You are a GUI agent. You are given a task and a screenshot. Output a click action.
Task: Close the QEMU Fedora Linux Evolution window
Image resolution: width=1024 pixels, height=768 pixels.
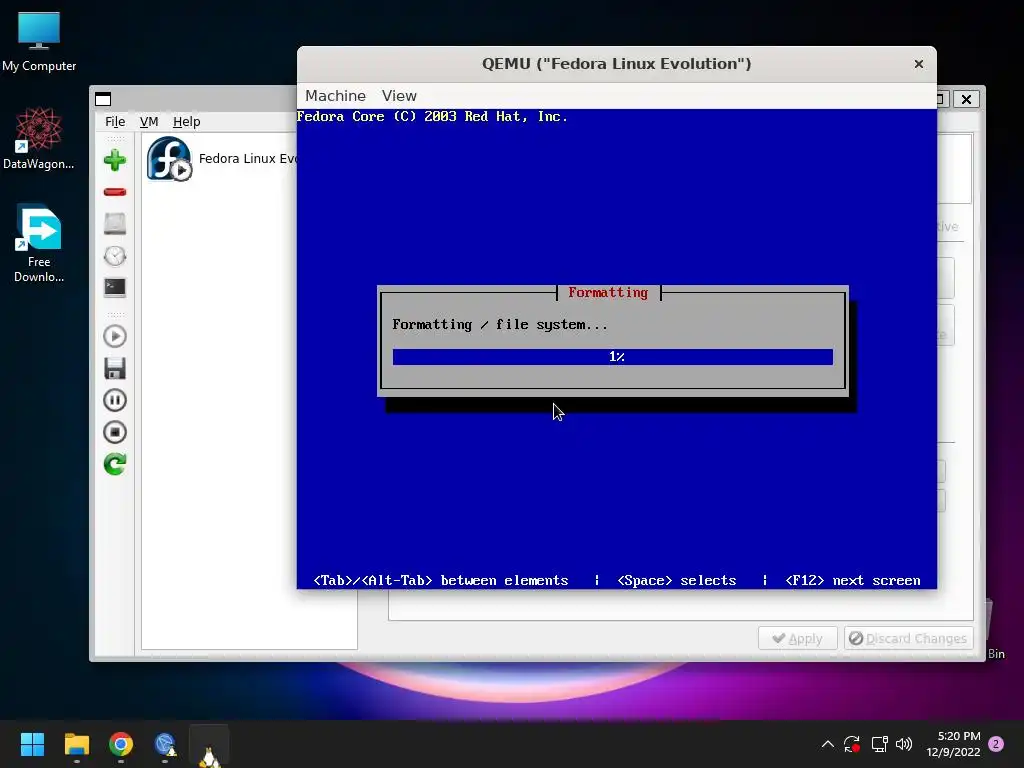coord(919,64)
